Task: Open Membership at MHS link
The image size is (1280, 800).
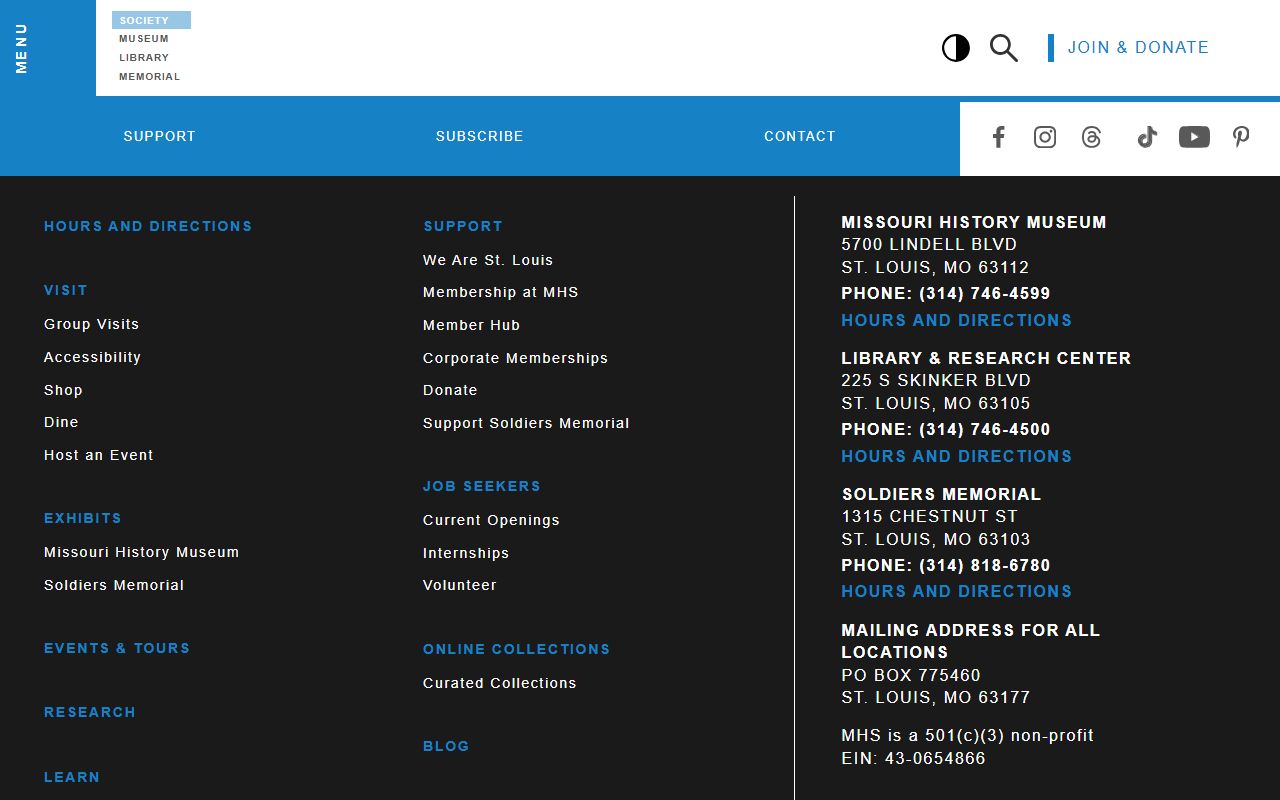Action: click(x=501, y=292)
